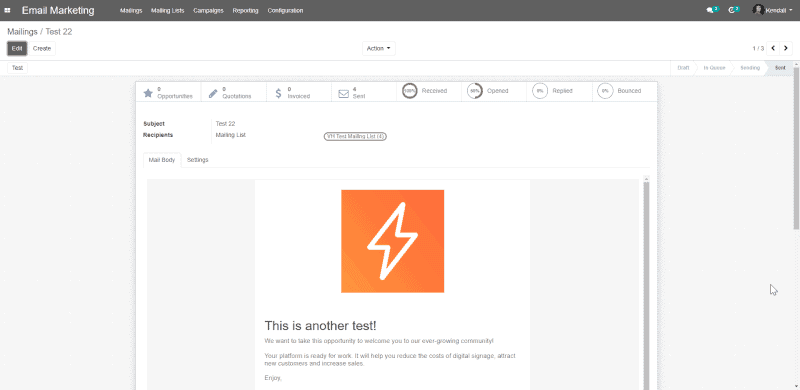This screenshot has height=390, width=800.
Task: Go to previous record arrow
Action: pos(773,48)
